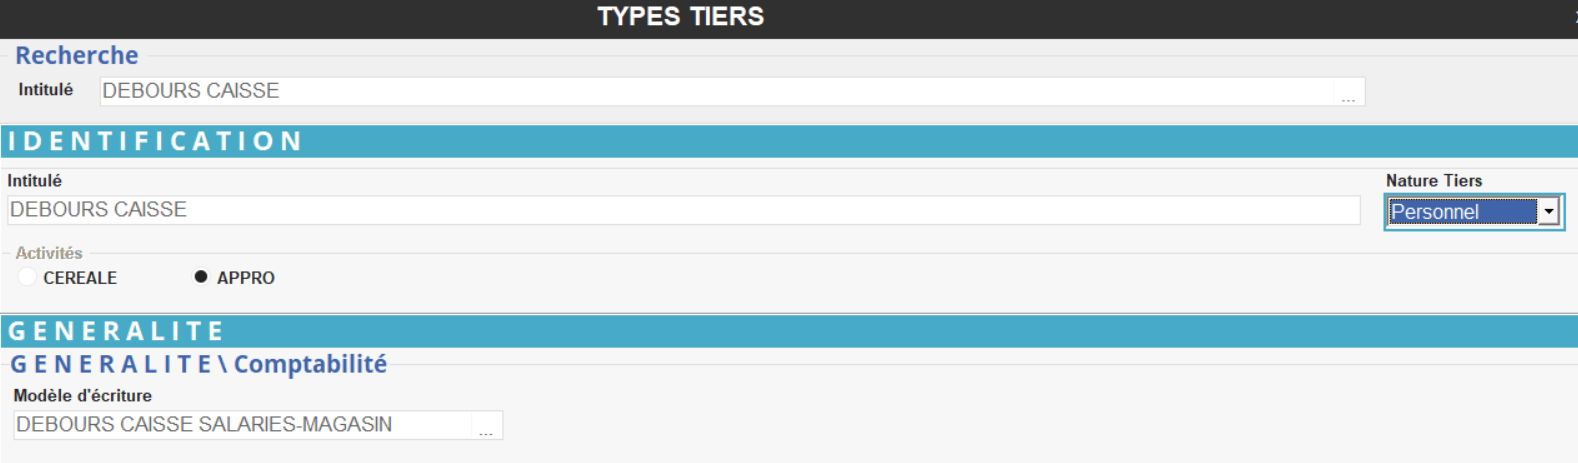This screenshot has height=463, width=1578.
Task: Click the Identification Intitulé text field
Action: 683,210
